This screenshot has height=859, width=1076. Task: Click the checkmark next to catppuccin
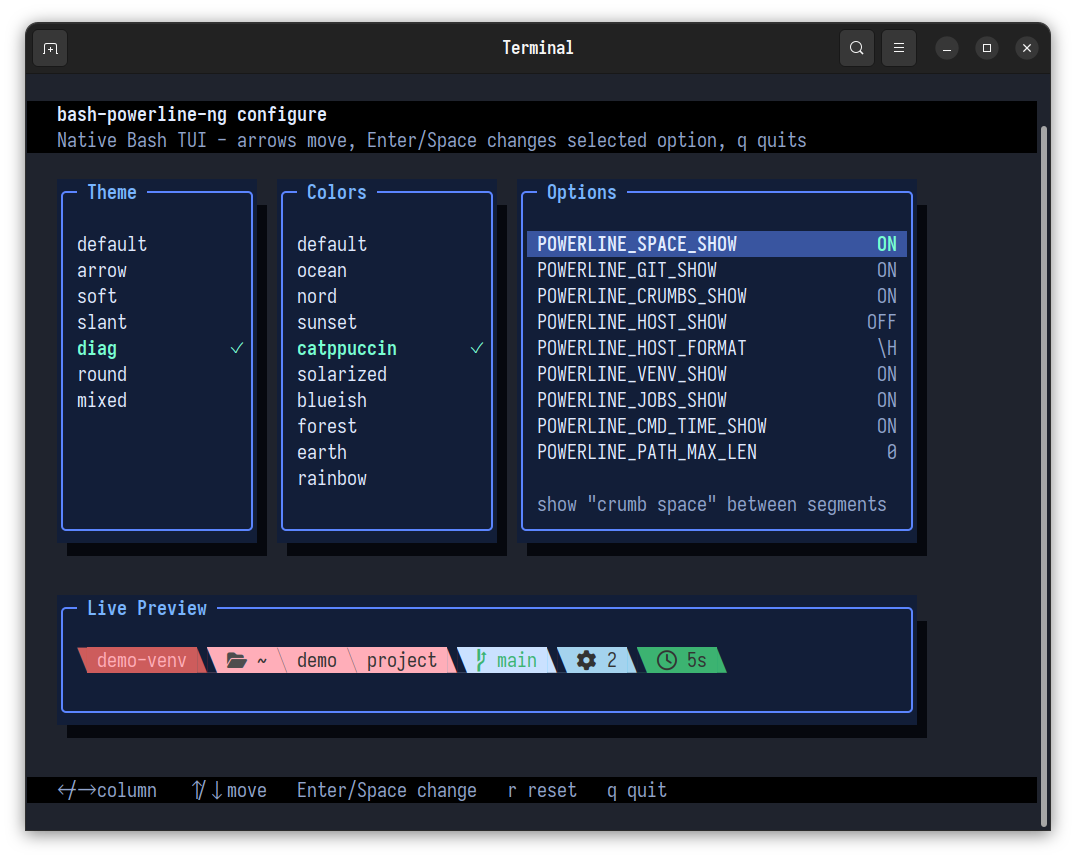pyautogui.click(x=477, y=349)
